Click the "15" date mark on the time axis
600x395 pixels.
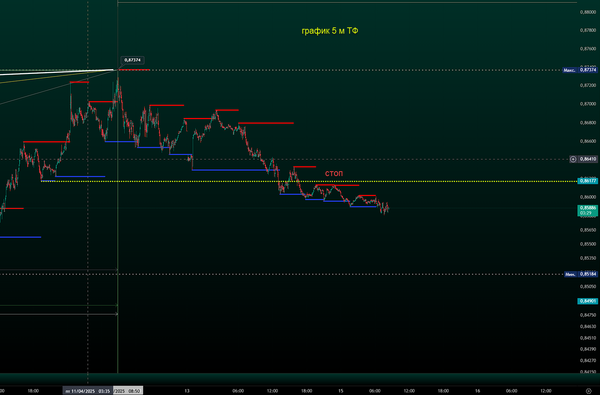(341, 391)
